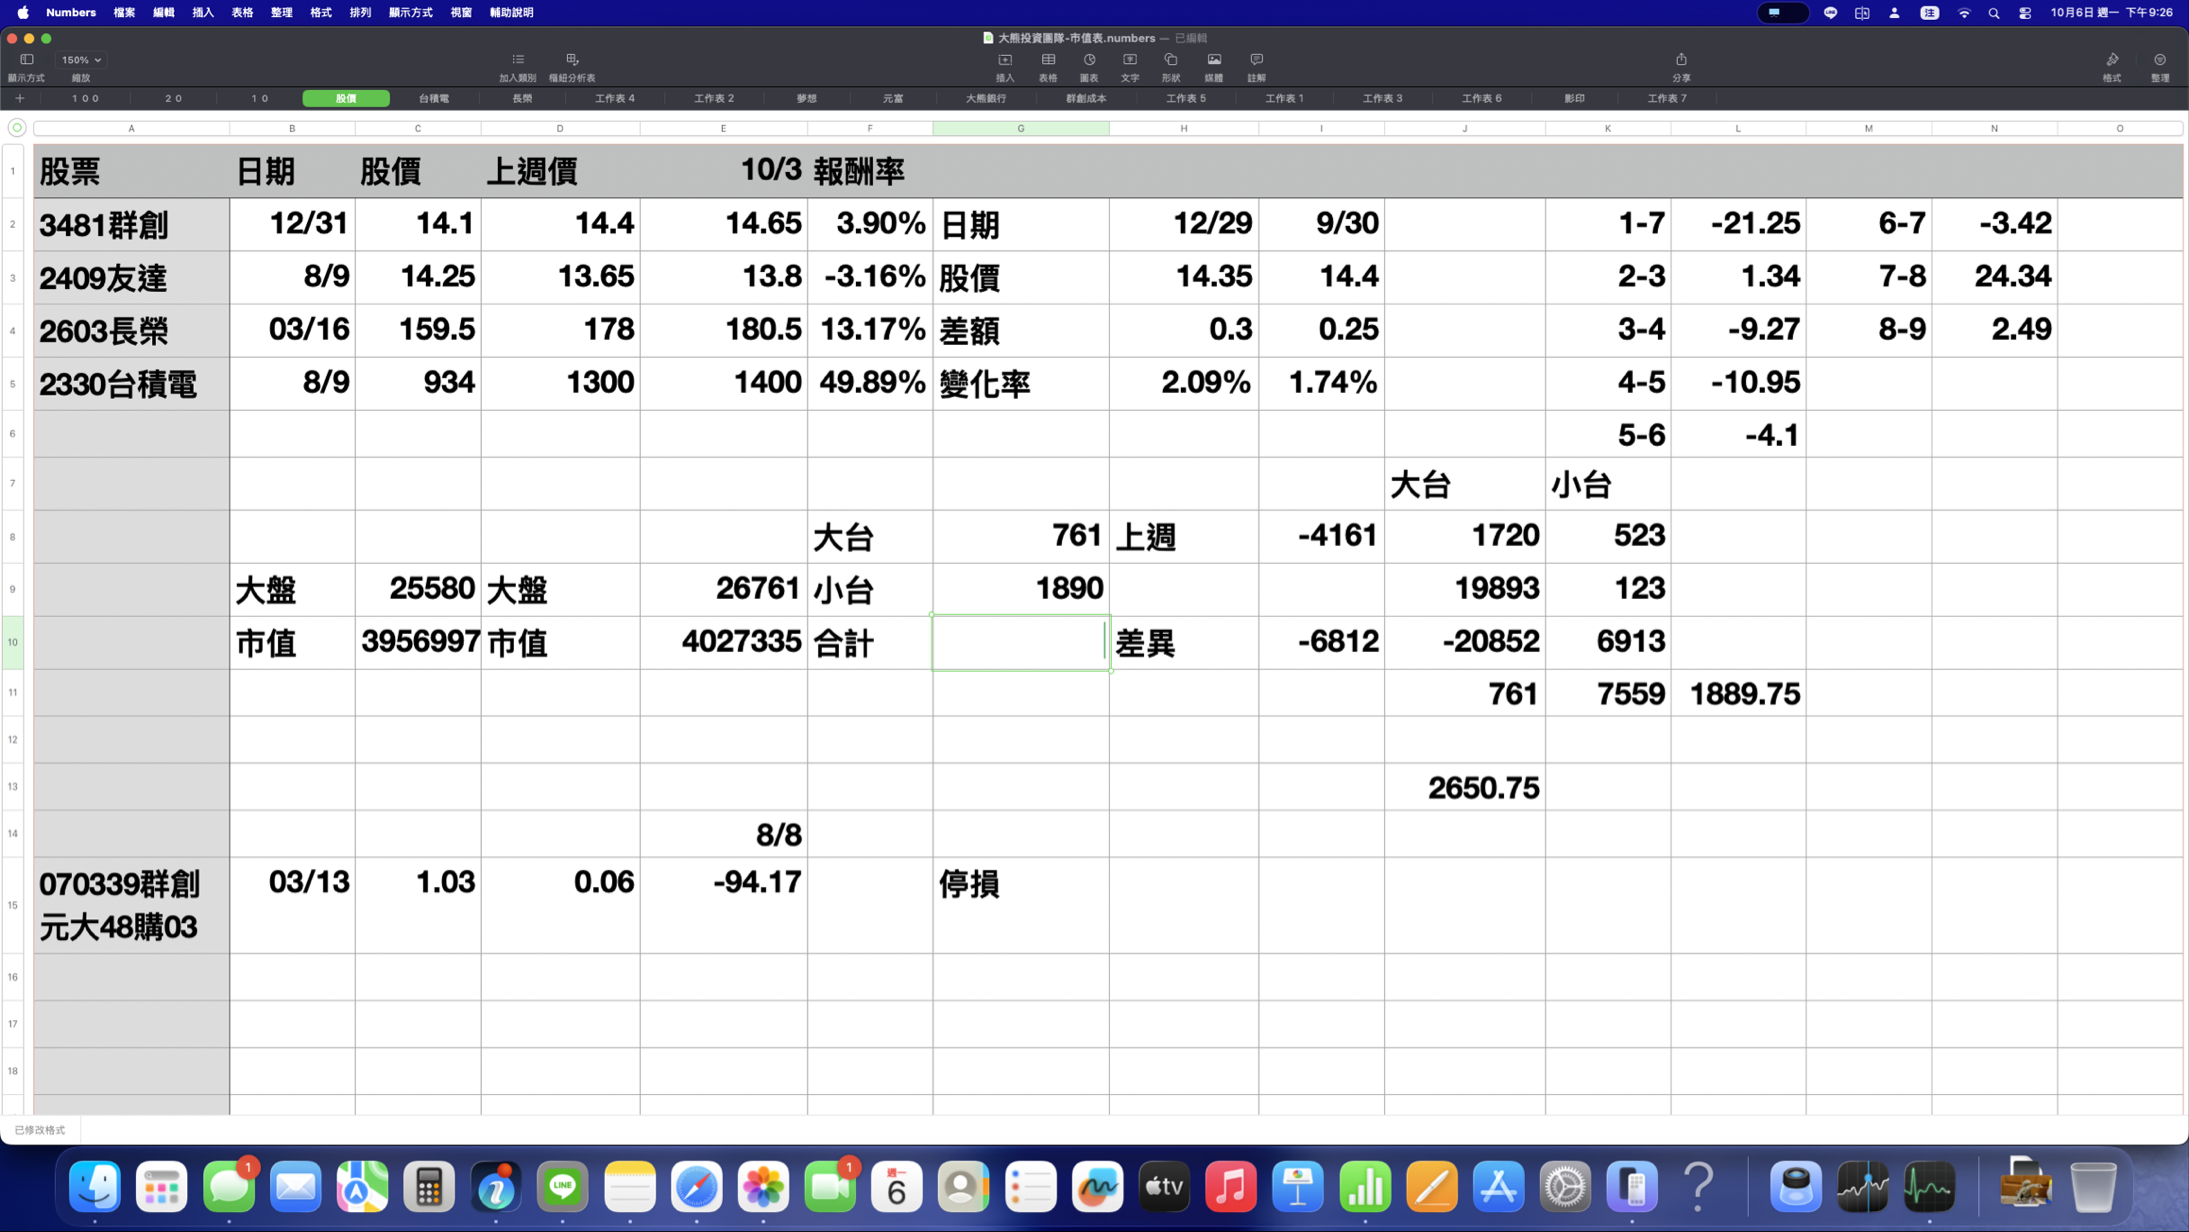Add a 註解 comment from toolbar
The height and width of the screenshot is (1232, 2189).
click(1256, 60)
